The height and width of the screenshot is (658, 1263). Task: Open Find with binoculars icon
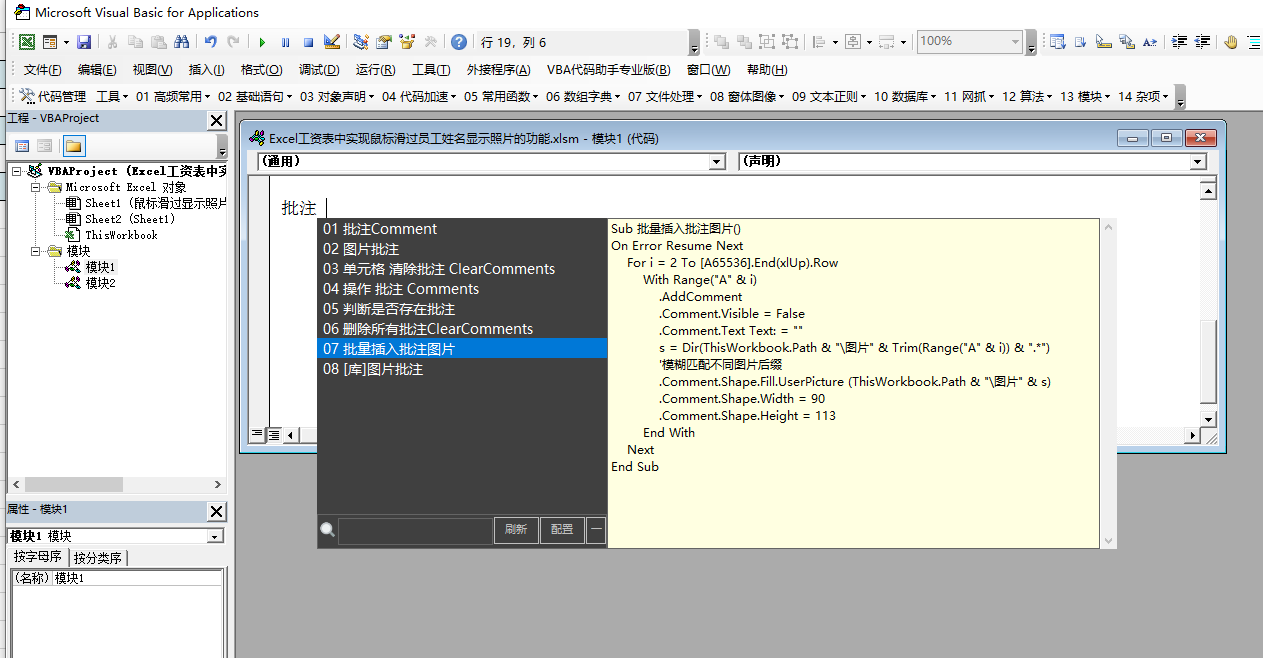tap(181, 42)
